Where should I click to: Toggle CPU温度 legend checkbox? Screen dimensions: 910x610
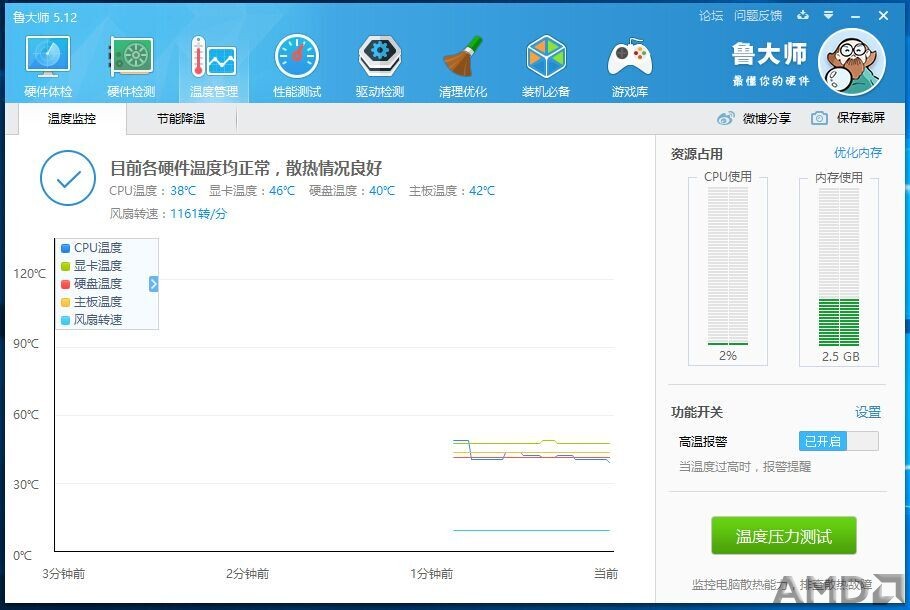click(x=66, y=248)
